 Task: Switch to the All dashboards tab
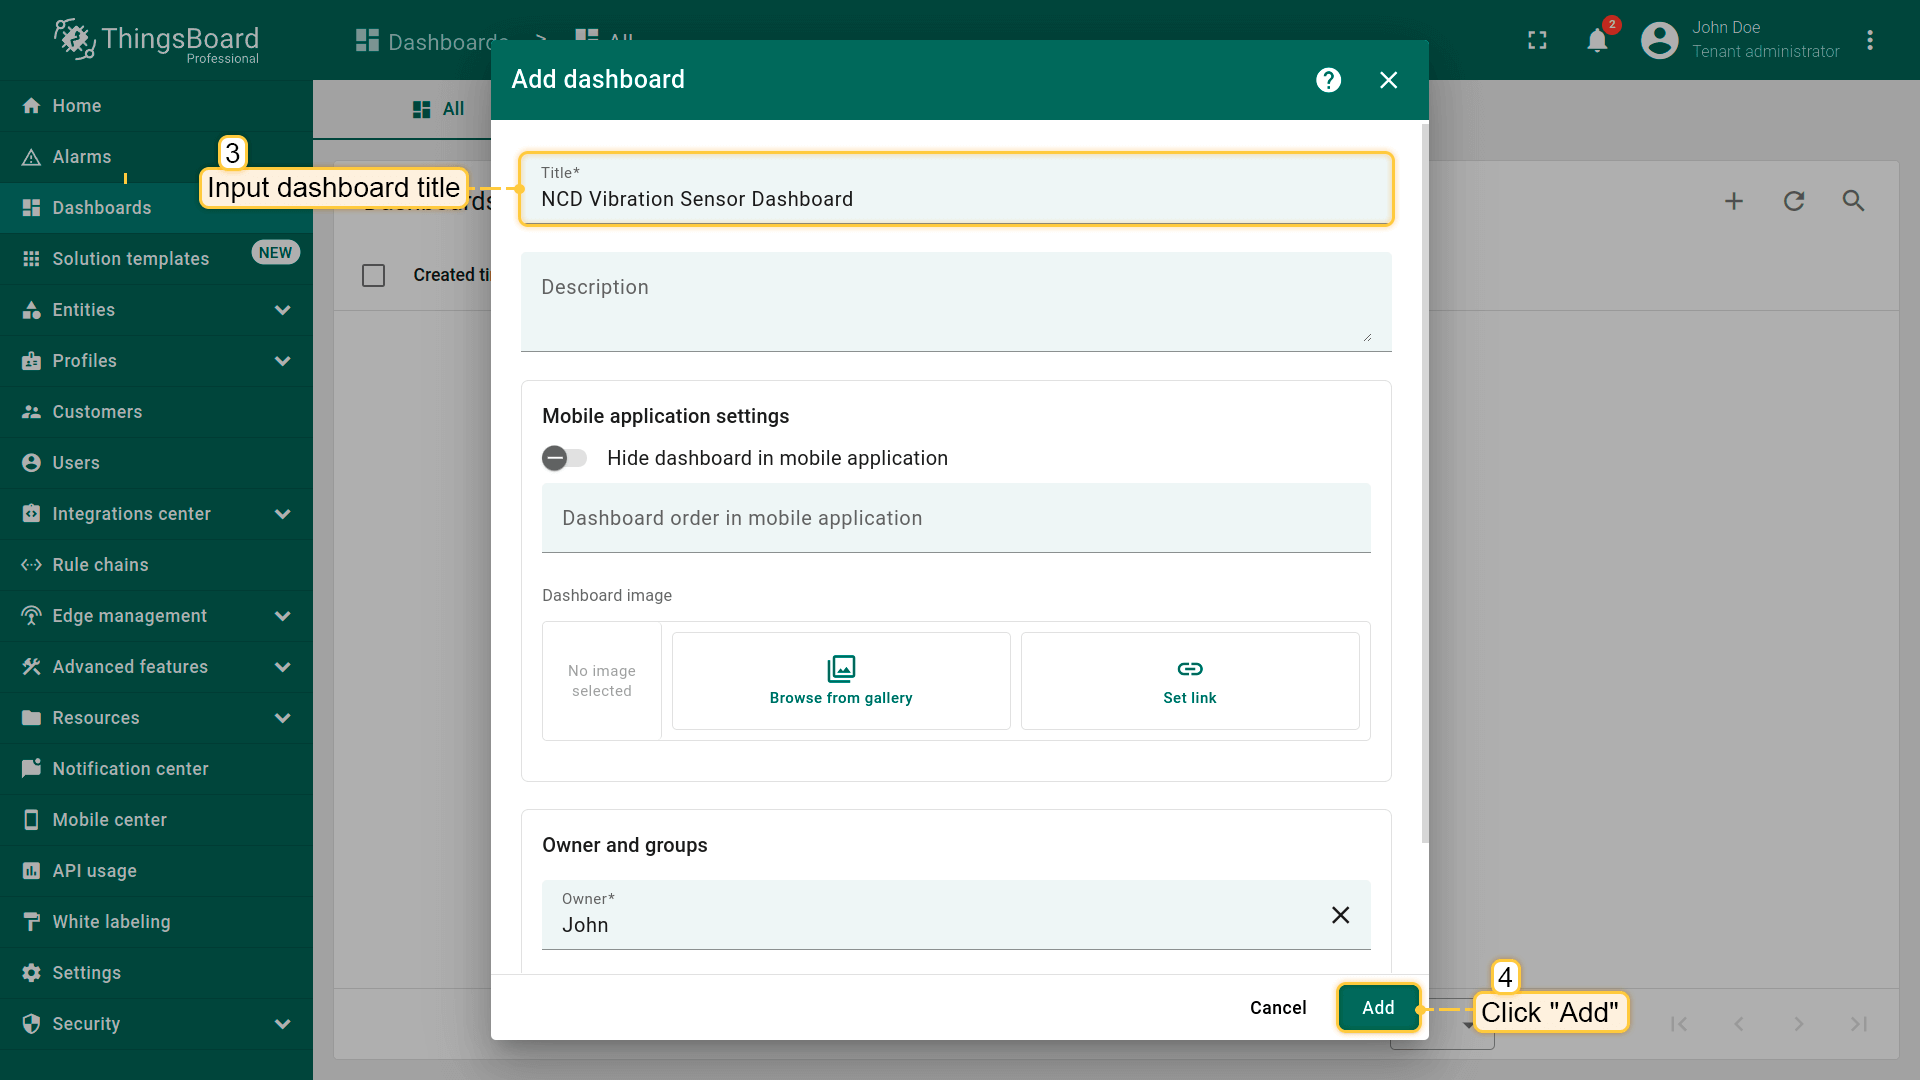[x=439, y=109]
